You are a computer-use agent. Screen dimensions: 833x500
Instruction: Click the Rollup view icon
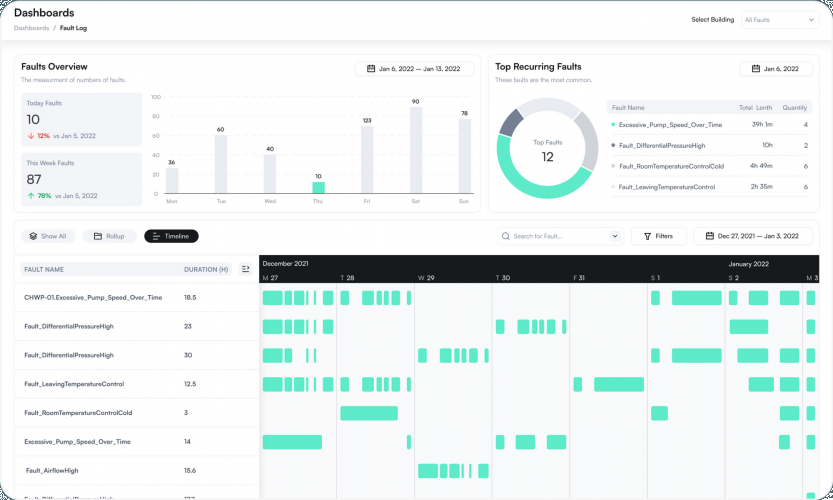98,236
